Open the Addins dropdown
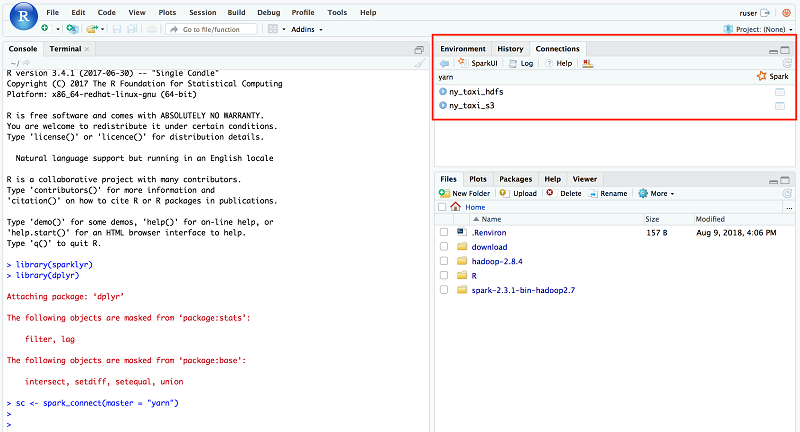800x432 pixels. coord(307,30)
